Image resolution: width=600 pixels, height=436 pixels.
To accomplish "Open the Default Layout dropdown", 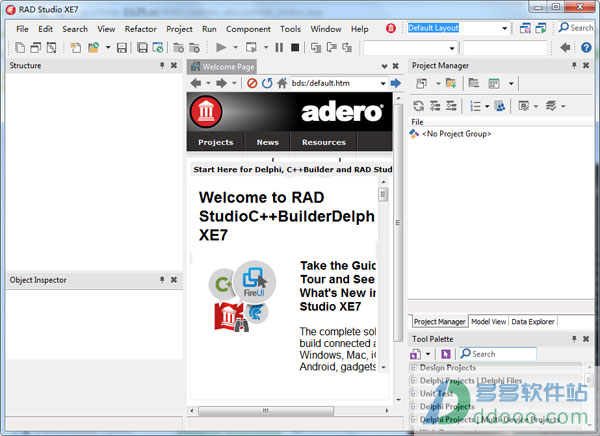I will tap(505, 28).
